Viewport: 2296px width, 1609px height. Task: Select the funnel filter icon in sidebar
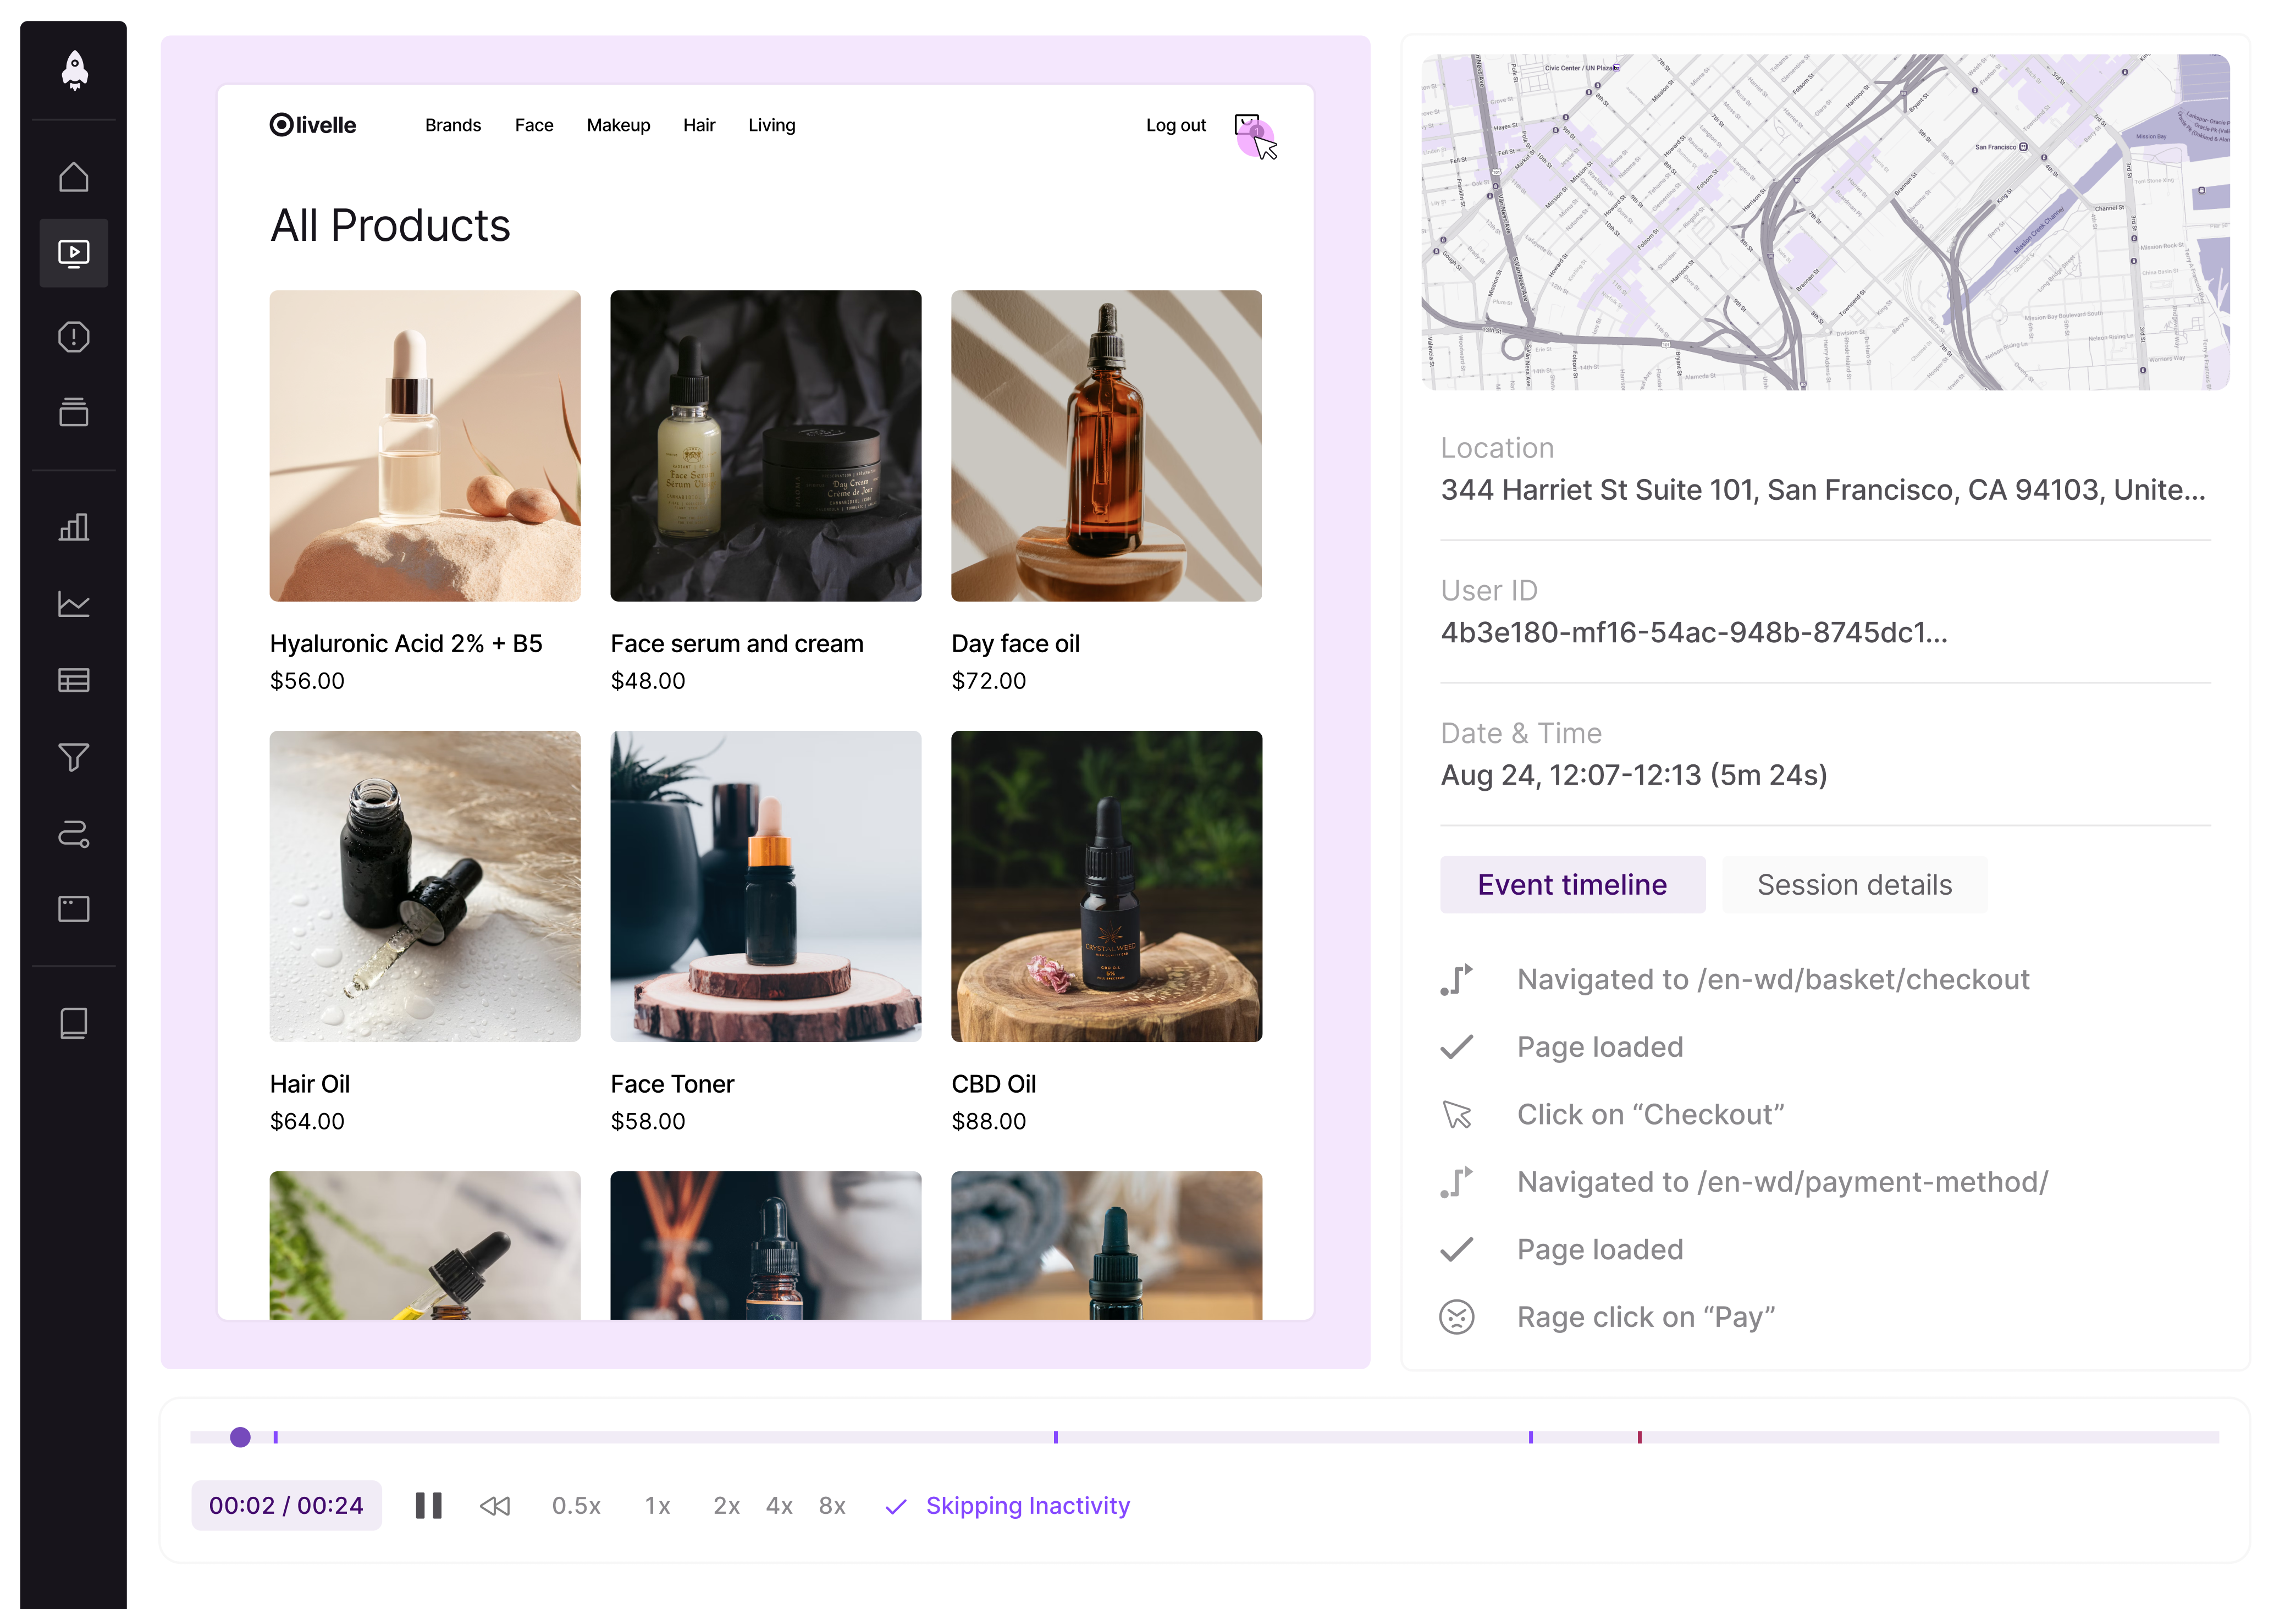click(x=73, y=757)
